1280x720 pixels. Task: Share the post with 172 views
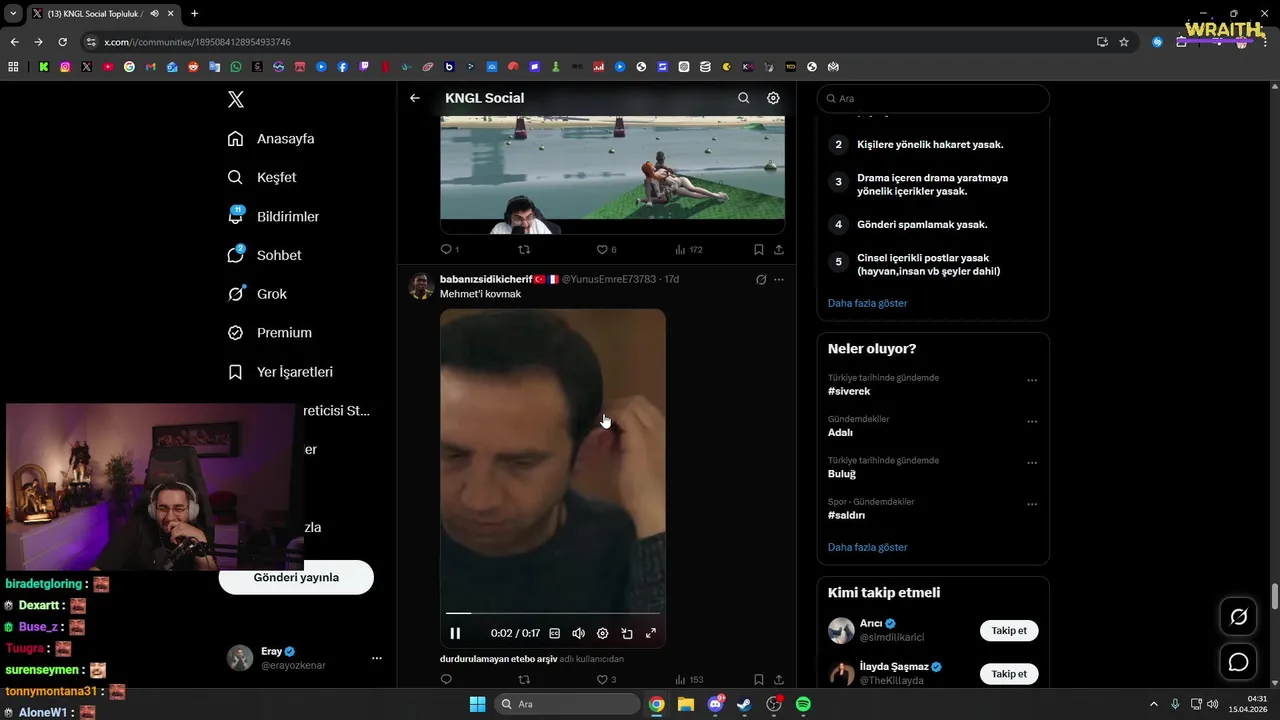(x=779, y=249)
